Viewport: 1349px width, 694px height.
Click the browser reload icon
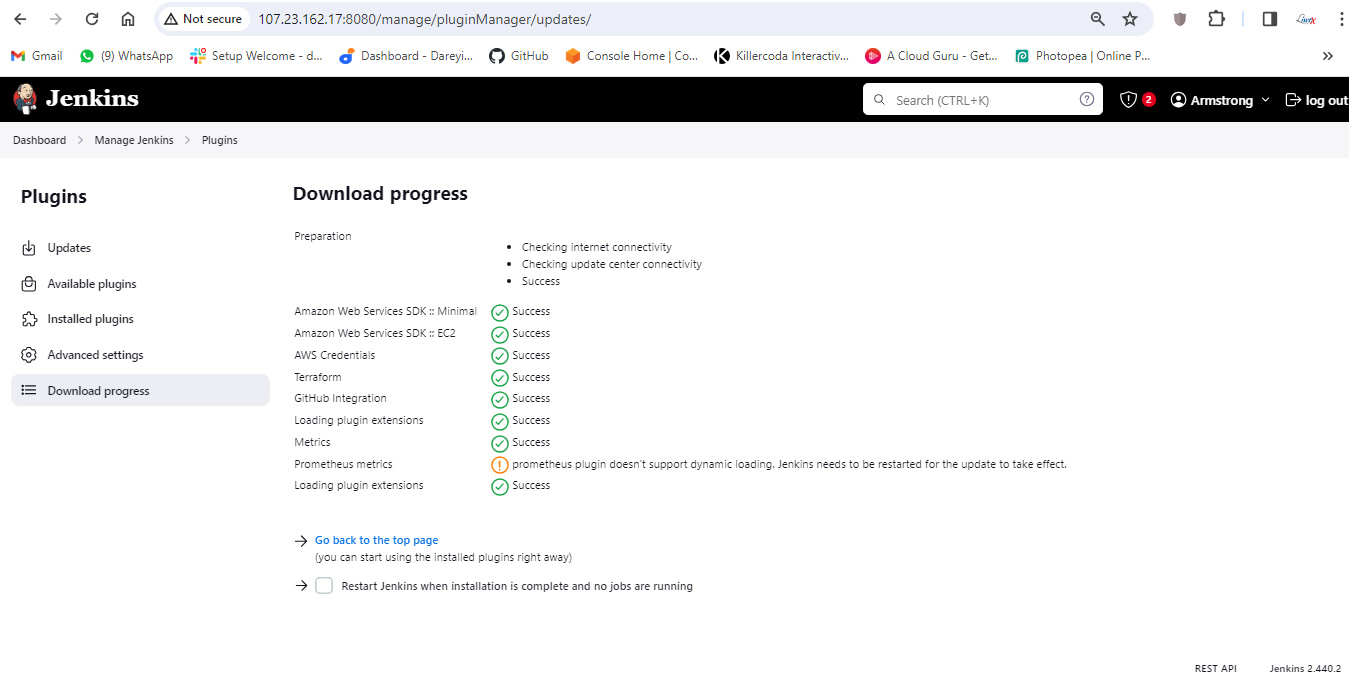(x=92, y=19)
